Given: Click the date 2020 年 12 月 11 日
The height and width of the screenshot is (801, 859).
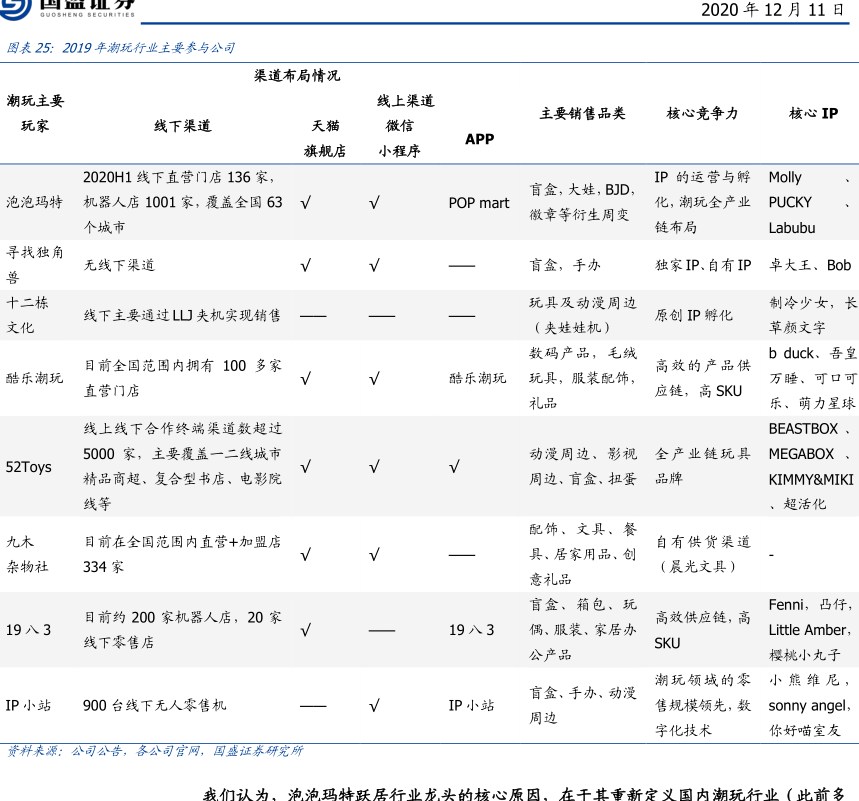Looking at the screenshot, I should [x=772, y=10].
